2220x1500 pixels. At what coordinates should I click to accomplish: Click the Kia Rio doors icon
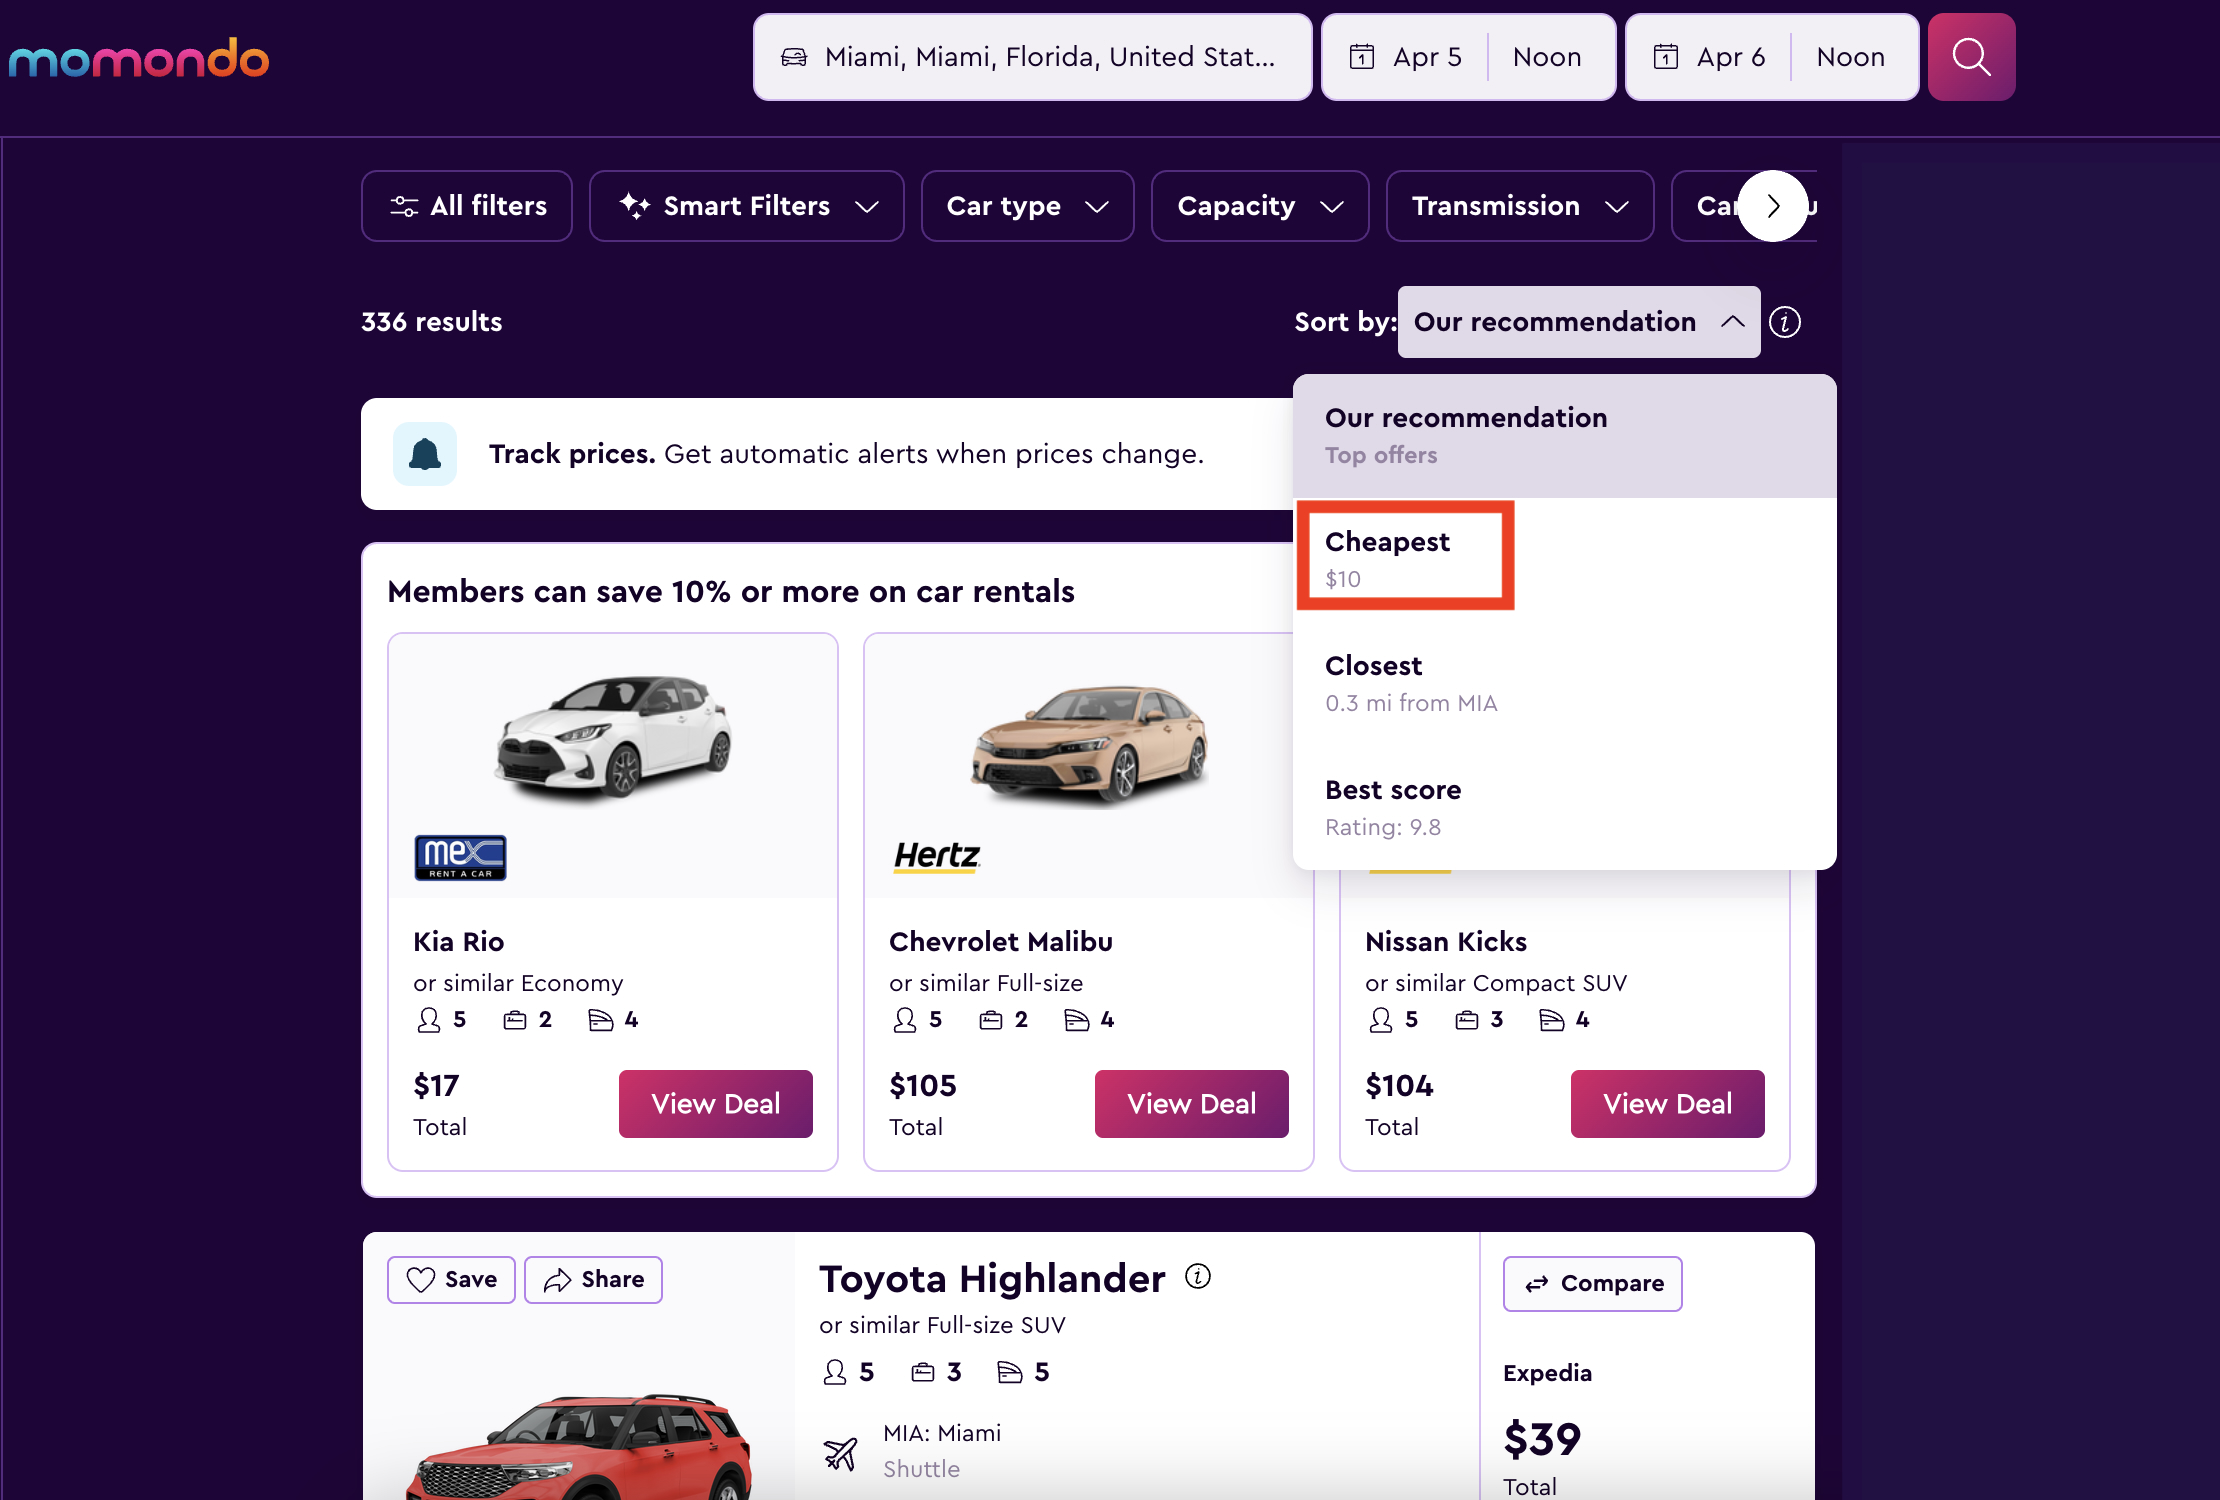click(600, 1020)
